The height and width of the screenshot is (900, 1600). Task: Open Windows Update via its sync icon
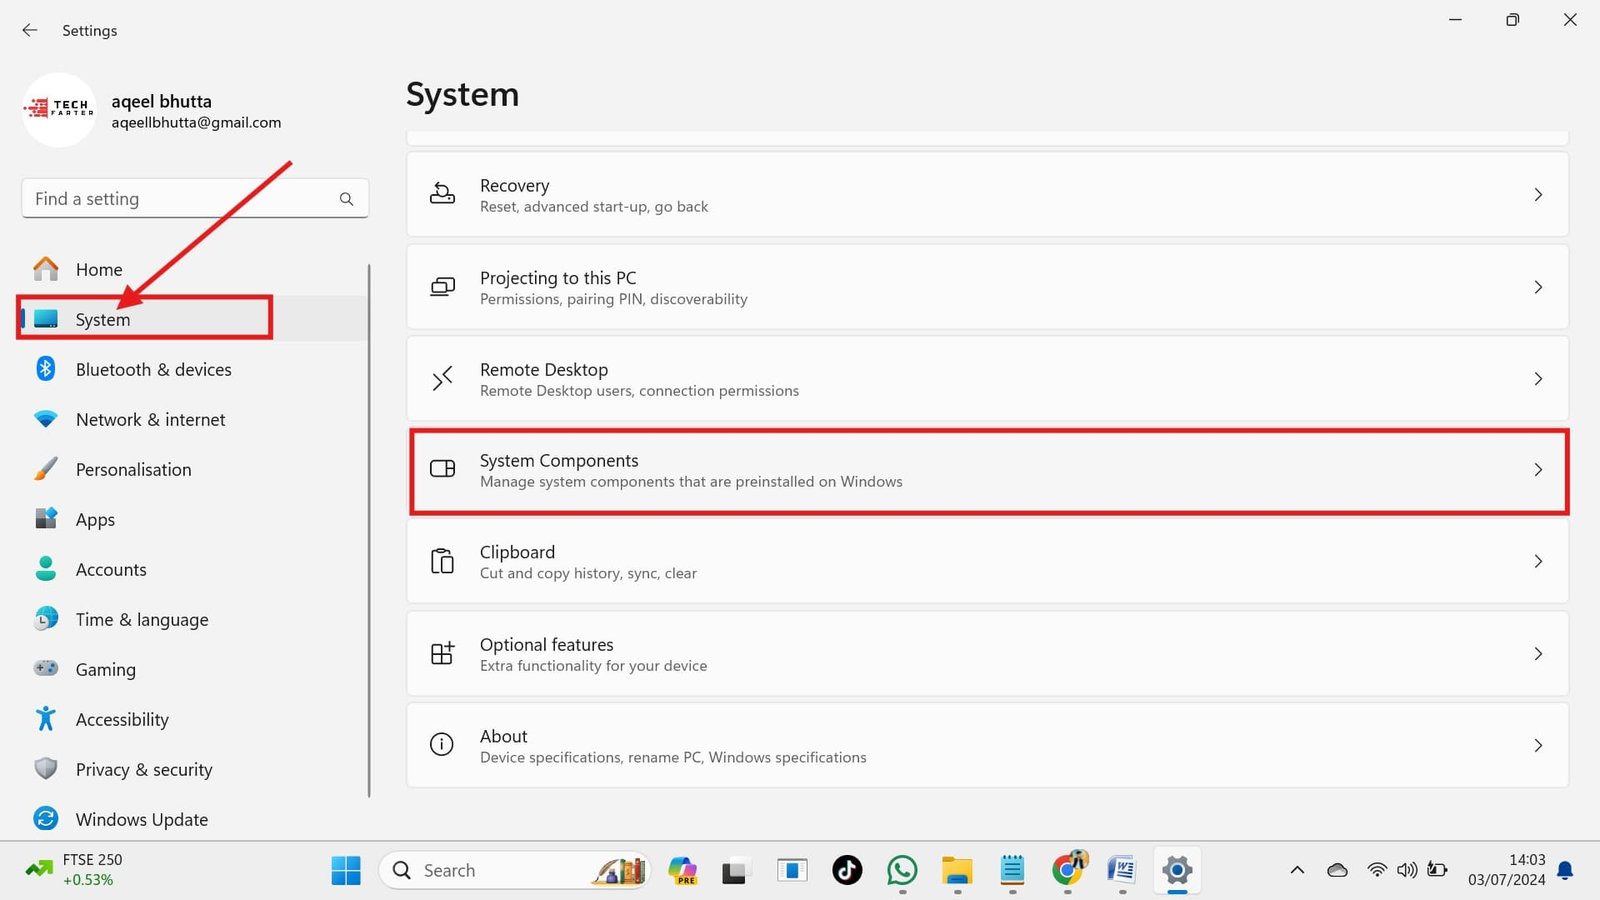tap(46, 819)
